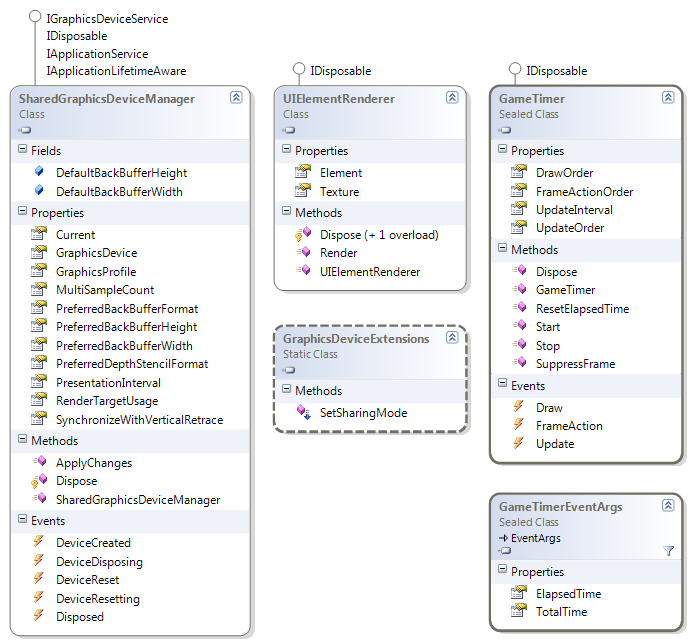Select the GameTimer class title

531,99
